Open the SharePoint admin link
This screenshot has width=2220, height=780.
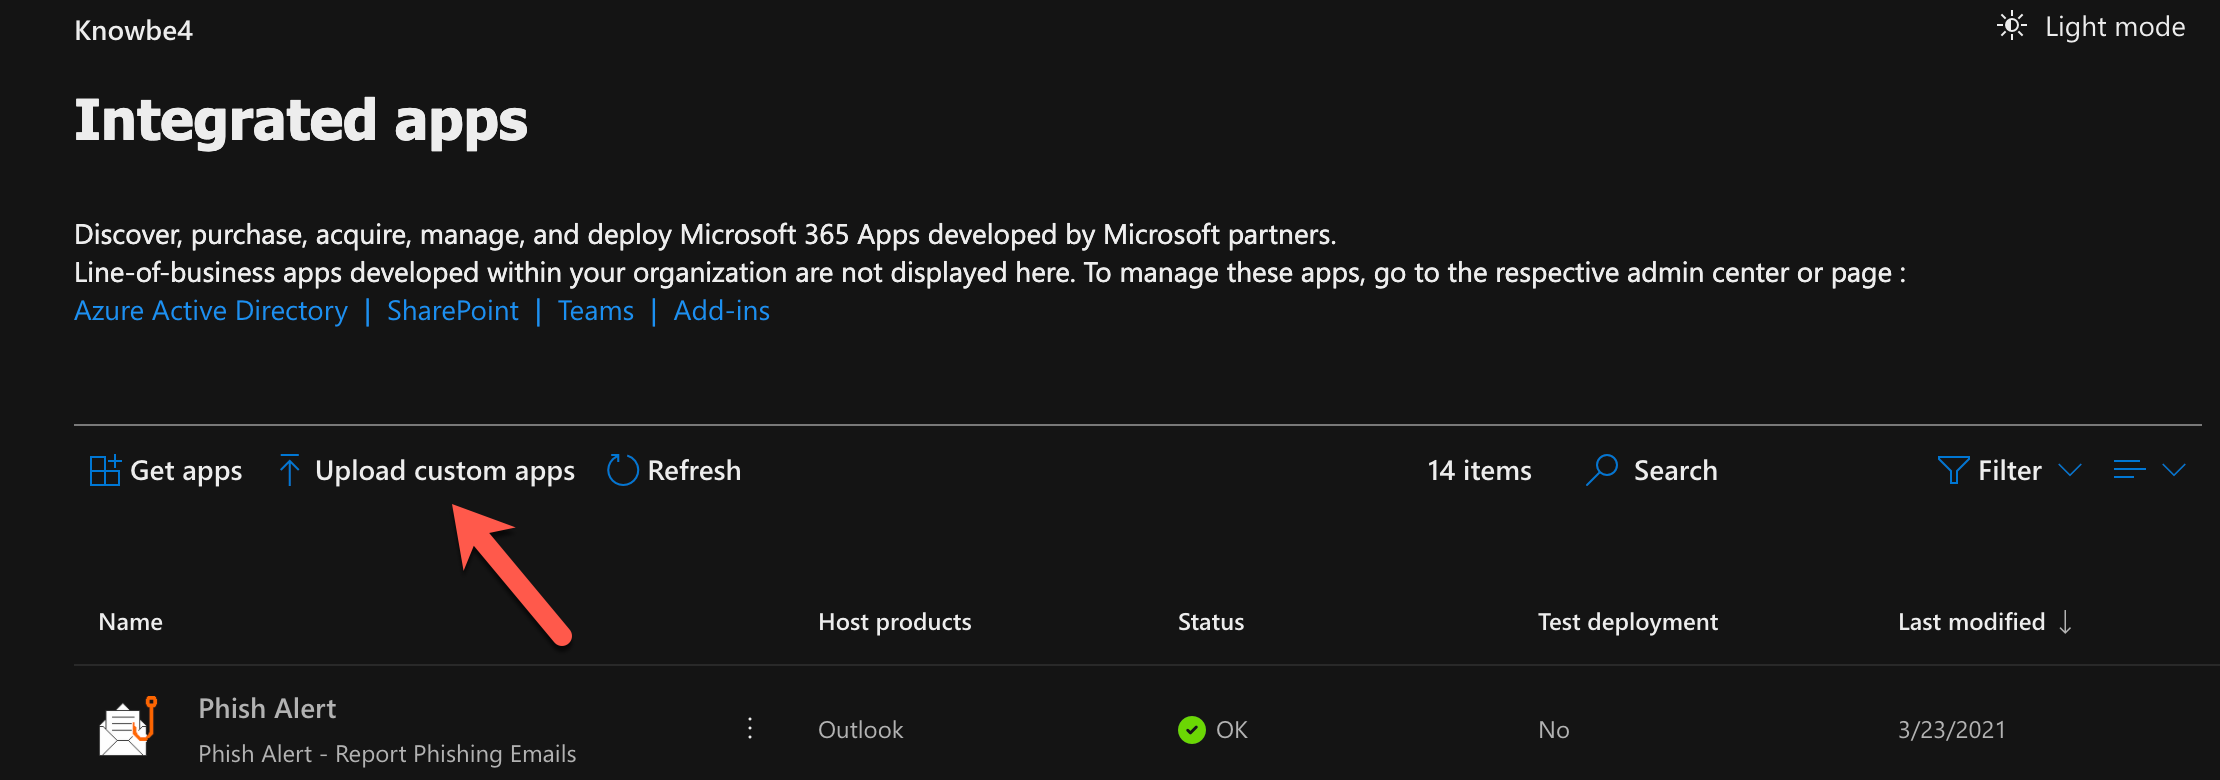point(453,311)
